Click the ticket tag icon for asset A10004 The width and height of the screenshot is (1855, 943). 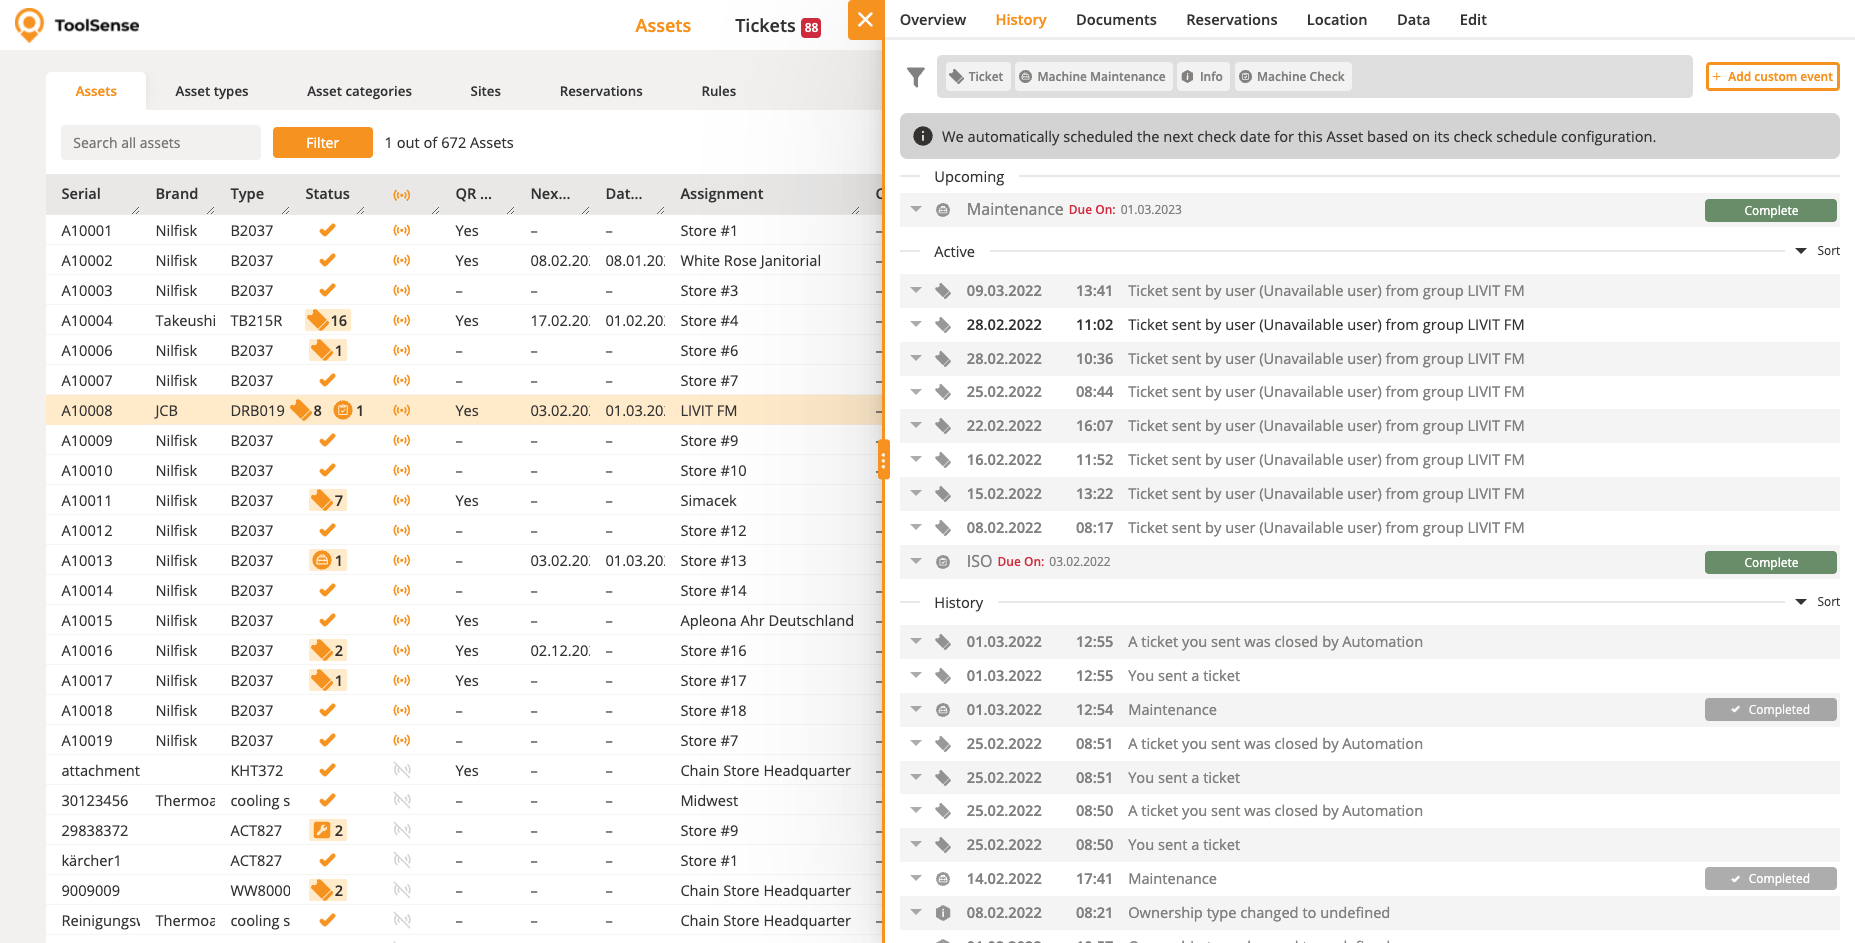click(x=318, y=320)
